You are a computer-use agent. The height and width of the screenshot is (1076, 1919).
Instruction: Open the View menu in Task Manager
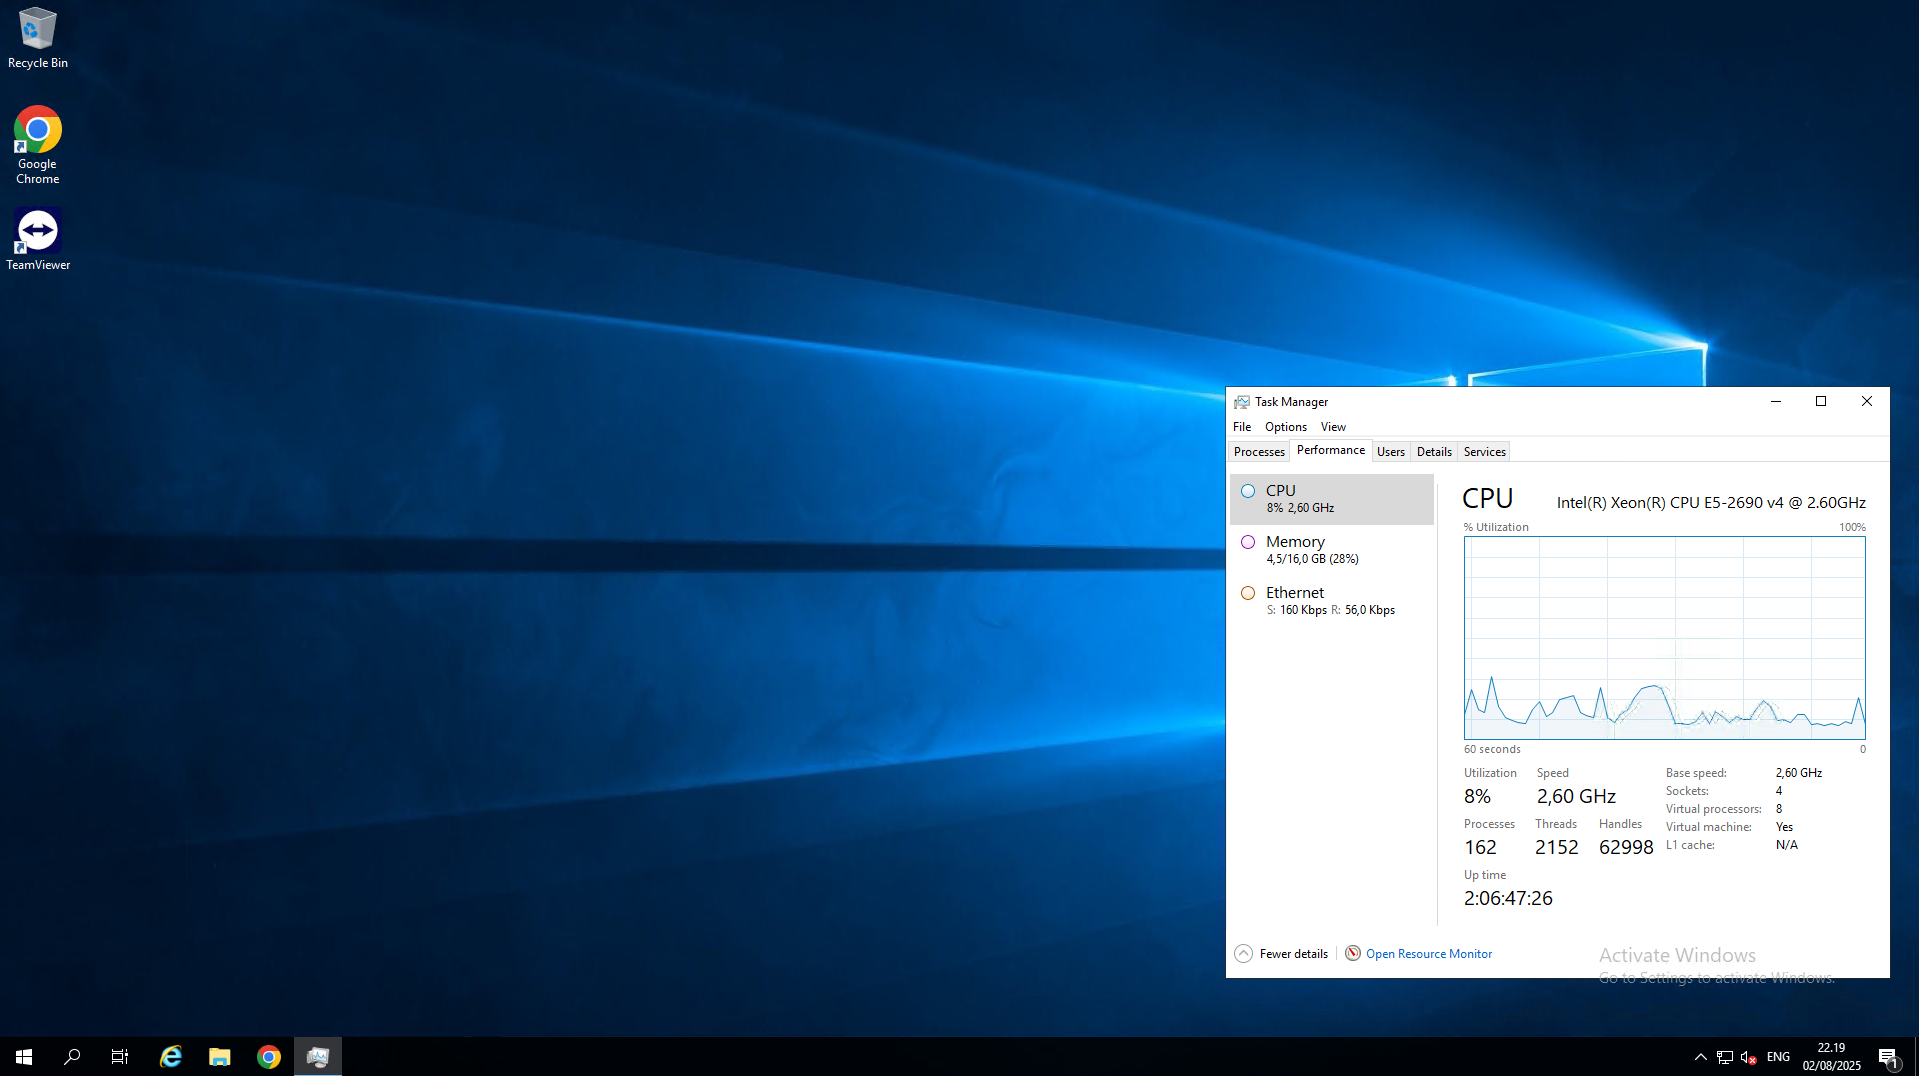click(1333, 426)
